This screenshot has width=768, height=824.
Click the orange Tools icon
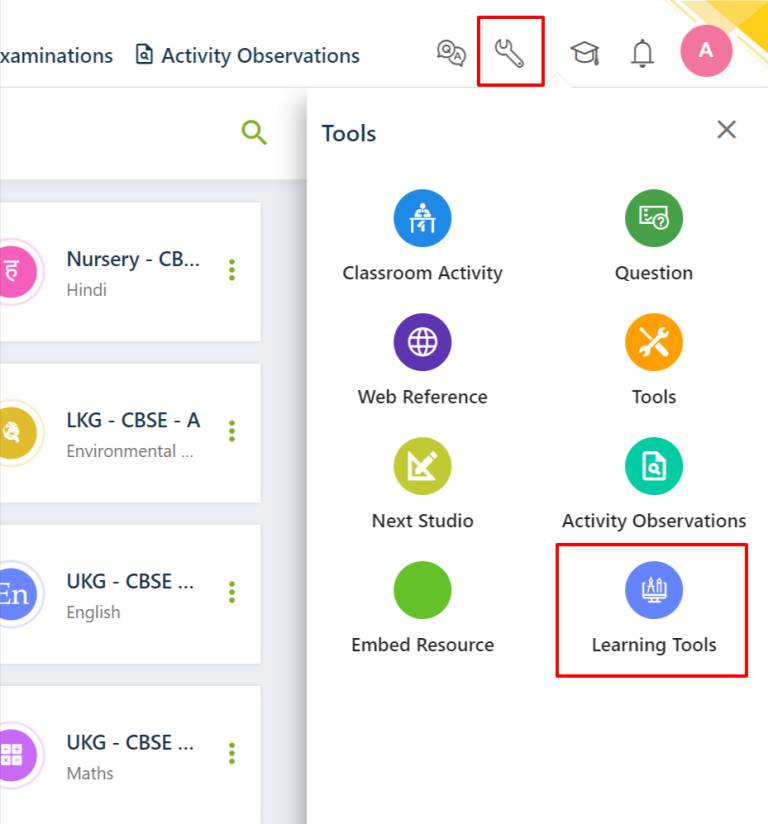pos(653,341)
